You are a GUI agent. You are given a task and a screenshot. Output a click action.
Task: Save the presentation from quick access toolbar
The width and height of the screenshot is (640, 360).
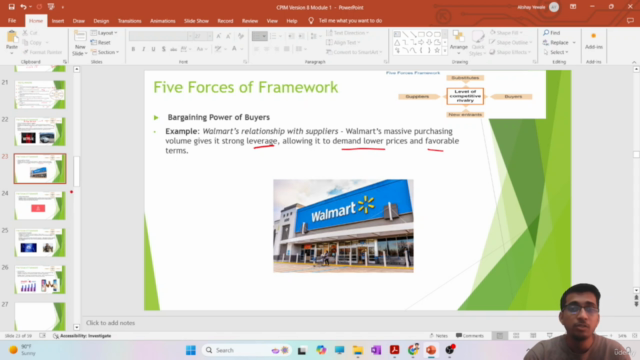[11, 7]
